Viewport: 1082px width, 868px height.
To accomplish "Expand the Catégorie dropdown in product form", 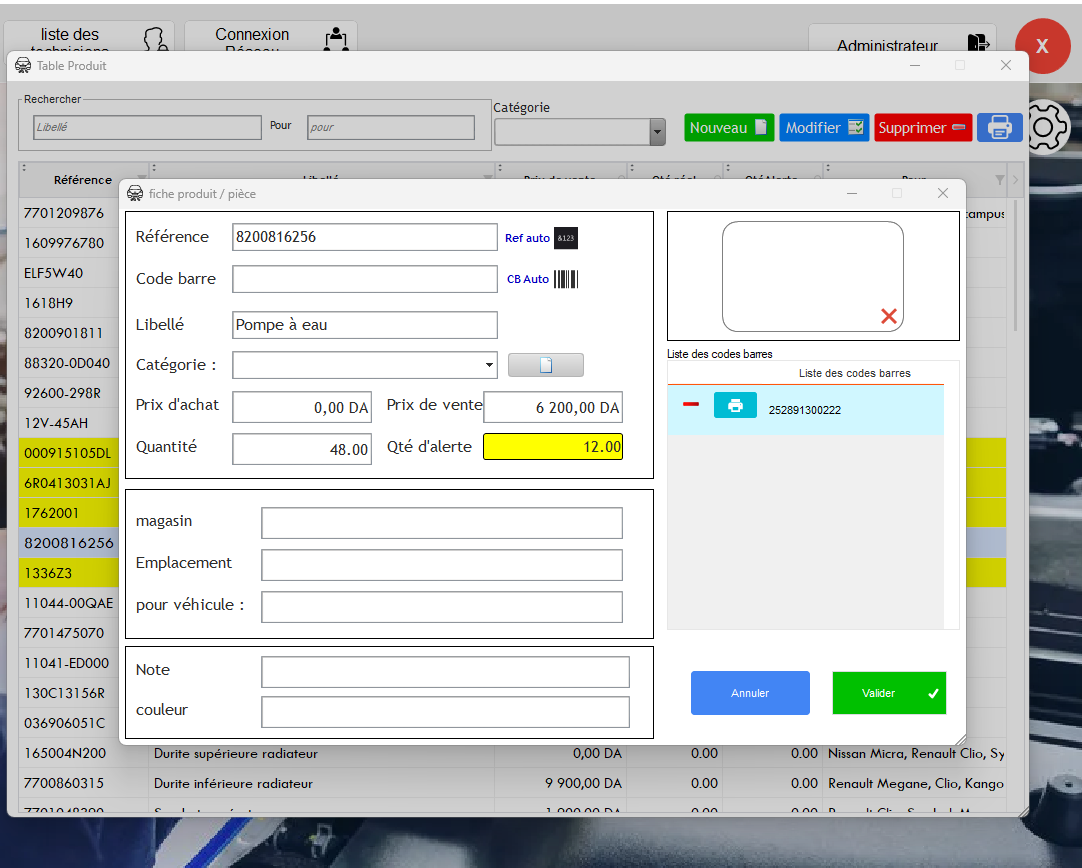I will (489, 365).
